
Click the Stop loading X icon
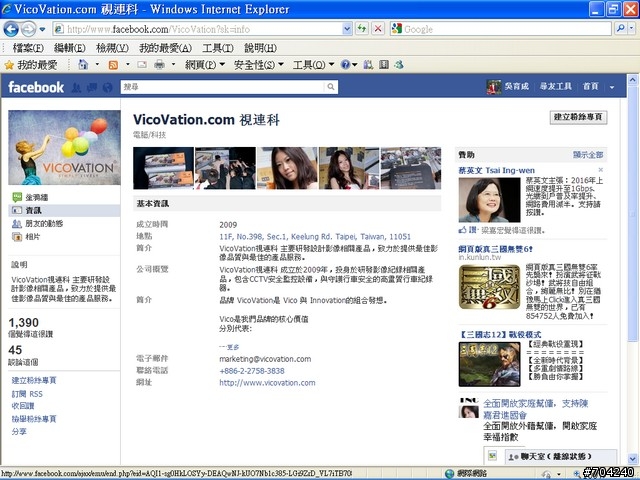[x=378, y=29]
